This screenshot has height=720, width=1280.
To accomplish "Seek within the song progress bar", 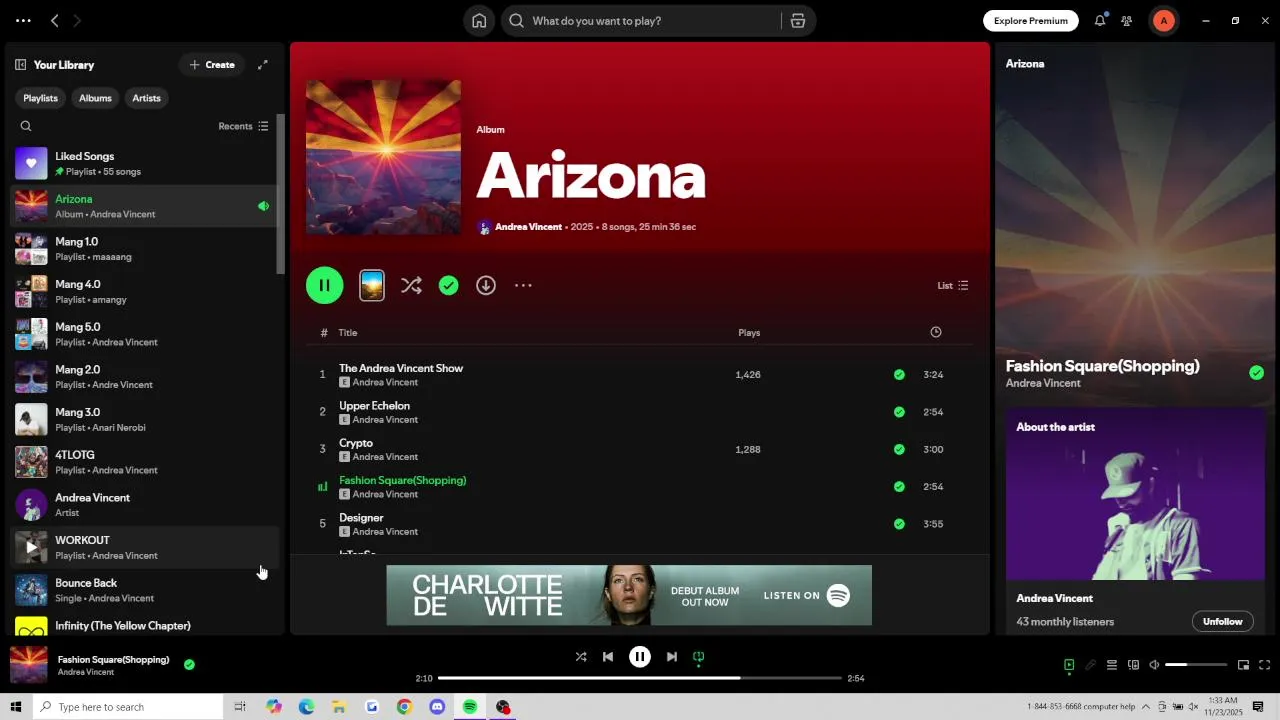I will (640, 678).
